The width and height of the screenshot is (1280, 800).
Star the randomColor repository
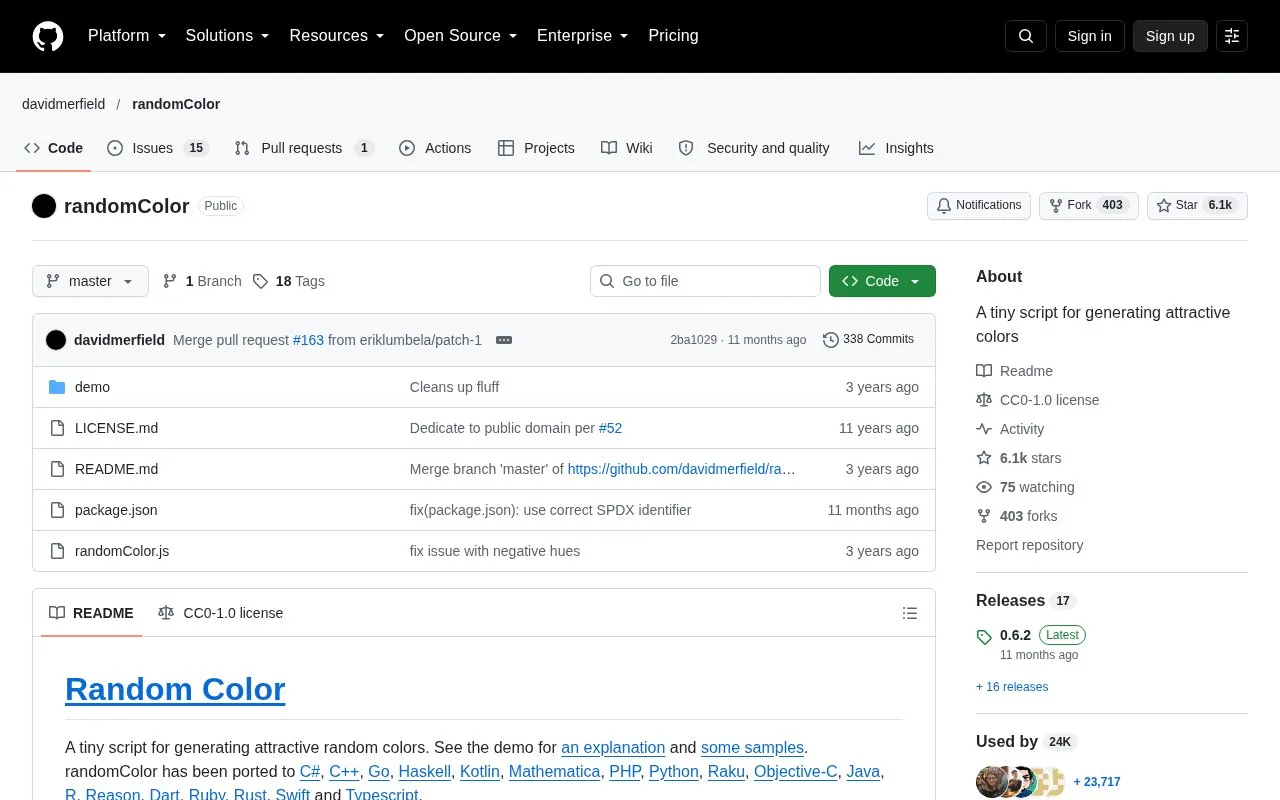point(1197,205)
